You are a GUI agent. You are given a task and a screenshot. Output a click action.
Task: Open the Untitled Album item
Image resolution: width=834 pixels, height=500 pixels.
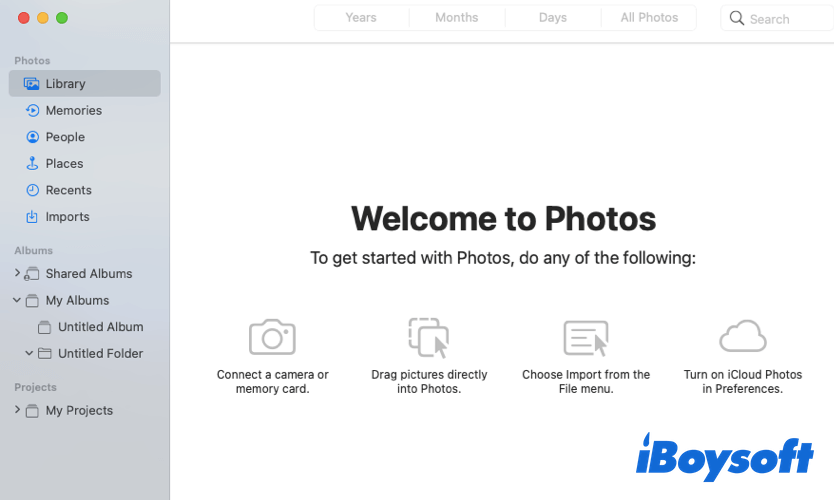pyautogui.click(x=100, y=327)
